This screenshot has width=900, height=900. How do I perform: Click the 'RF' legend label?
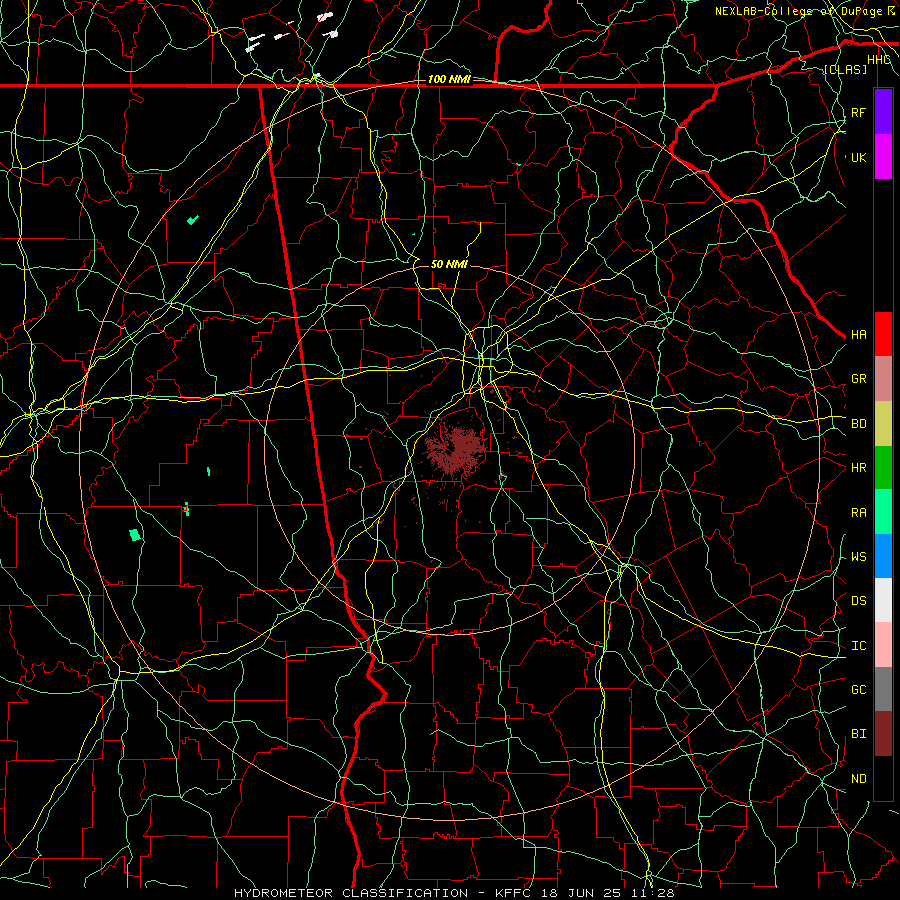(858, 112)
